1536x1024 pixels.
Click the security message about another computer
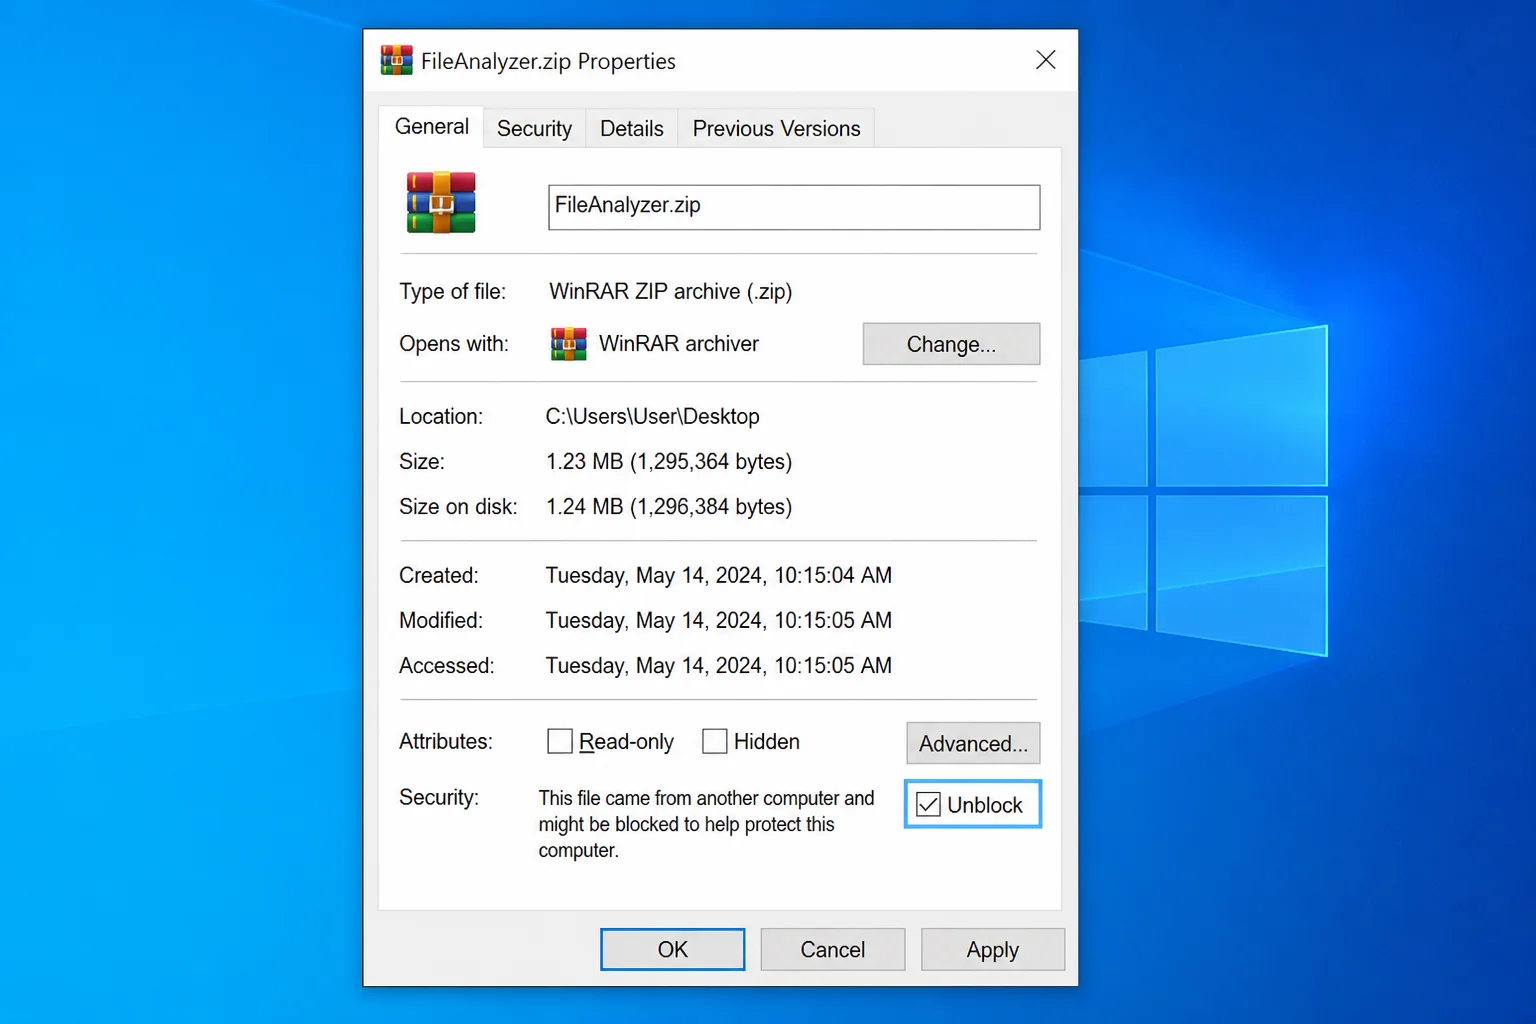point(706,824)
